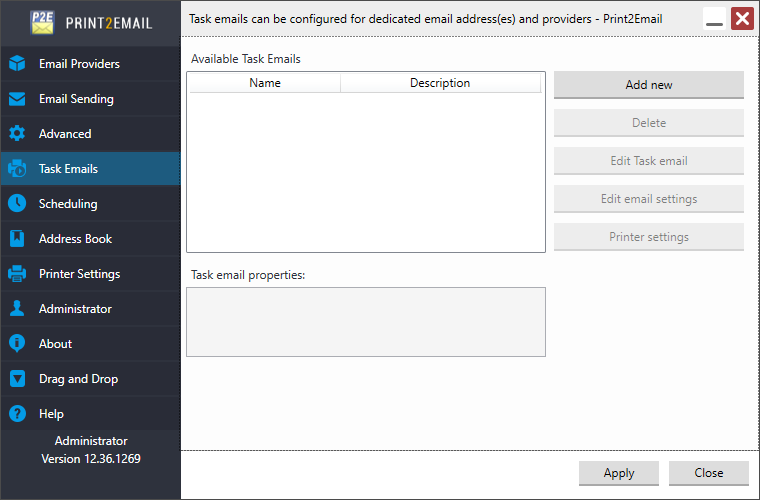Click the Advanced gear icon
The height and width of the screenshot is (500, 760).
tap(17, 134)
